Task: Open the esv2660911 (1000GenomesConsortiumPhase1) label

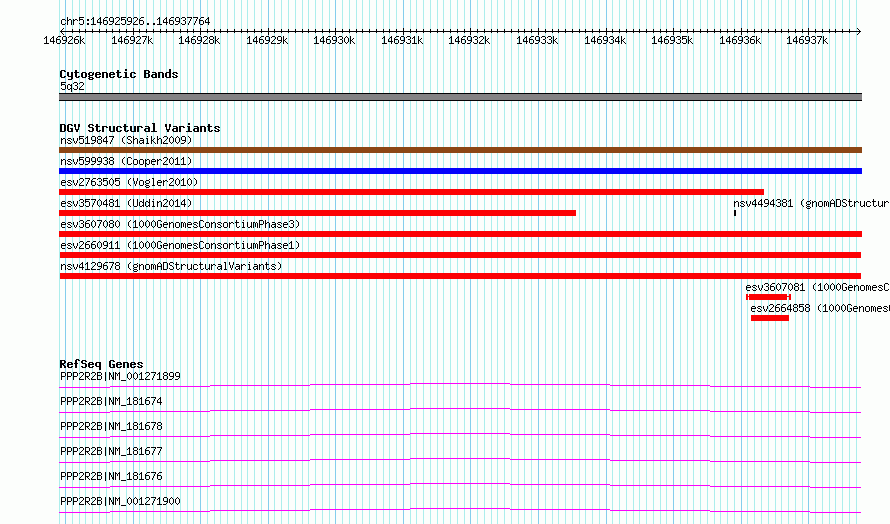Action: pyautogui.click(x=180, y=245)
